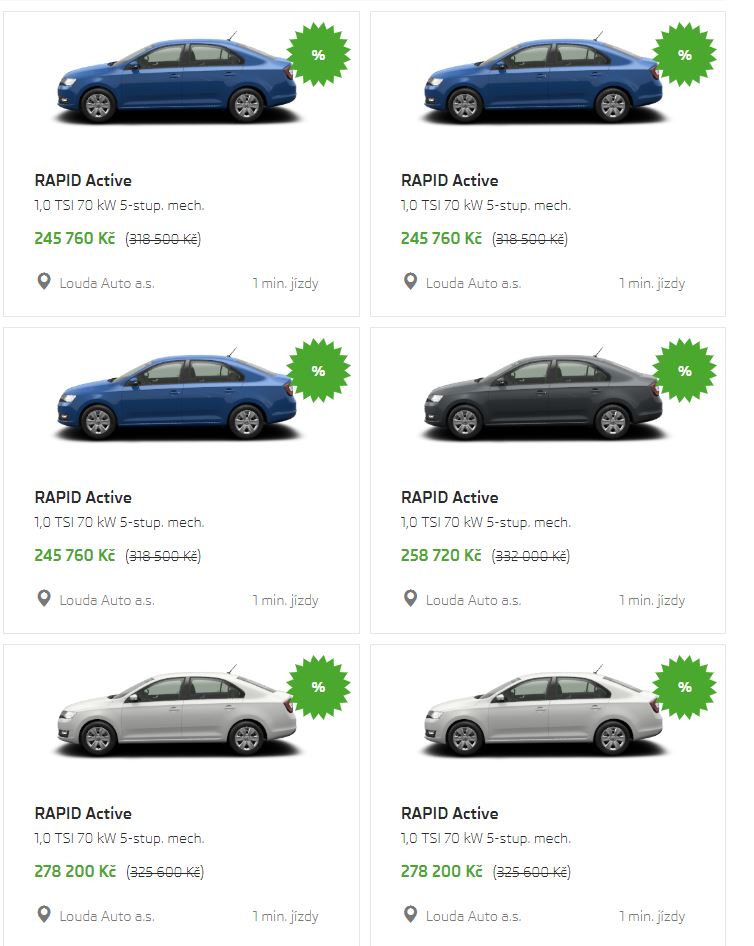The width and height of the screenshot is (754, 946).
Task: Select Louda Auto a.s. in the bottom-right card
Action: click(473, 916)
